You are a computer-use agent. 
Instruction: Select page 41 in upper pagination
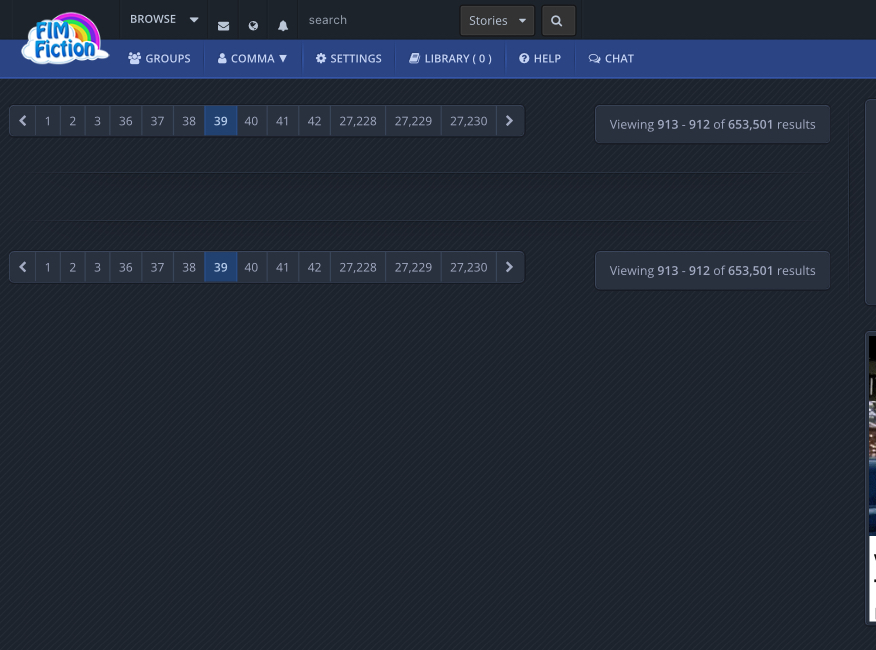[283, 121]
